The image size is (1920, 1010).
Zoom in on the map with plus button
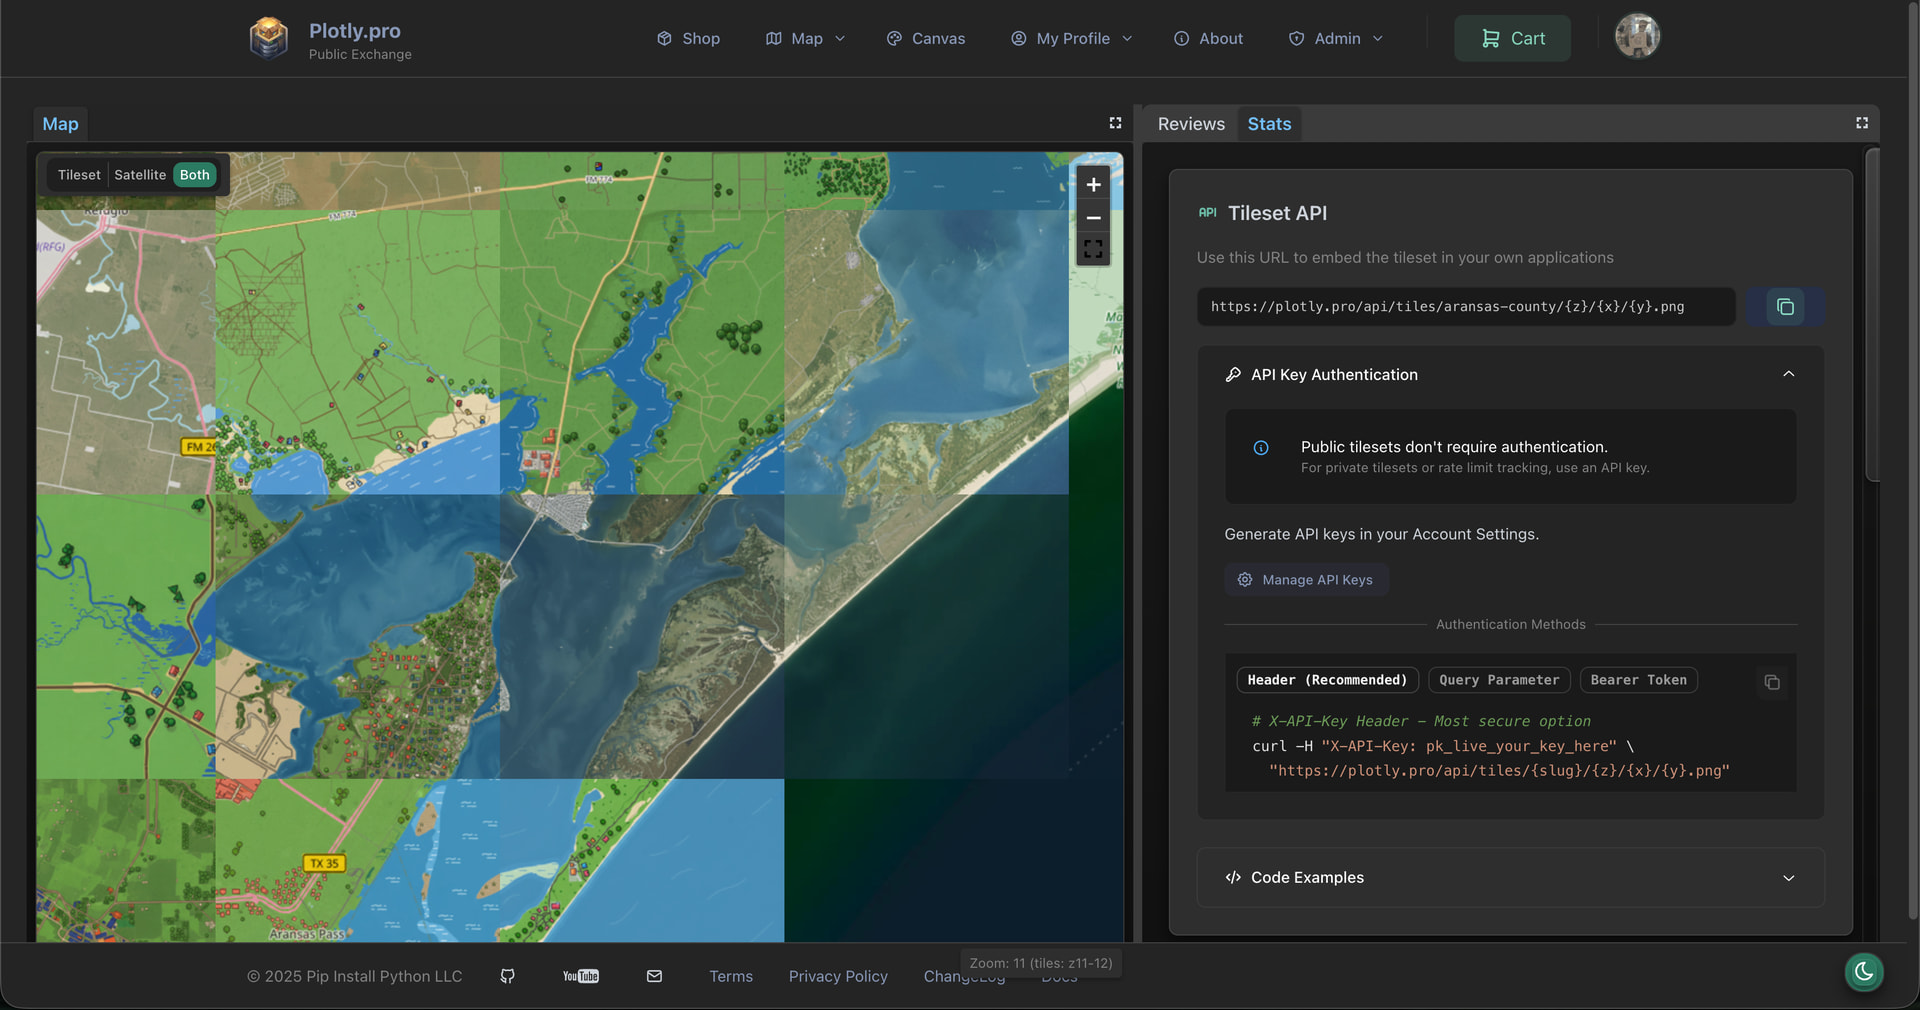coord(1093,185)
